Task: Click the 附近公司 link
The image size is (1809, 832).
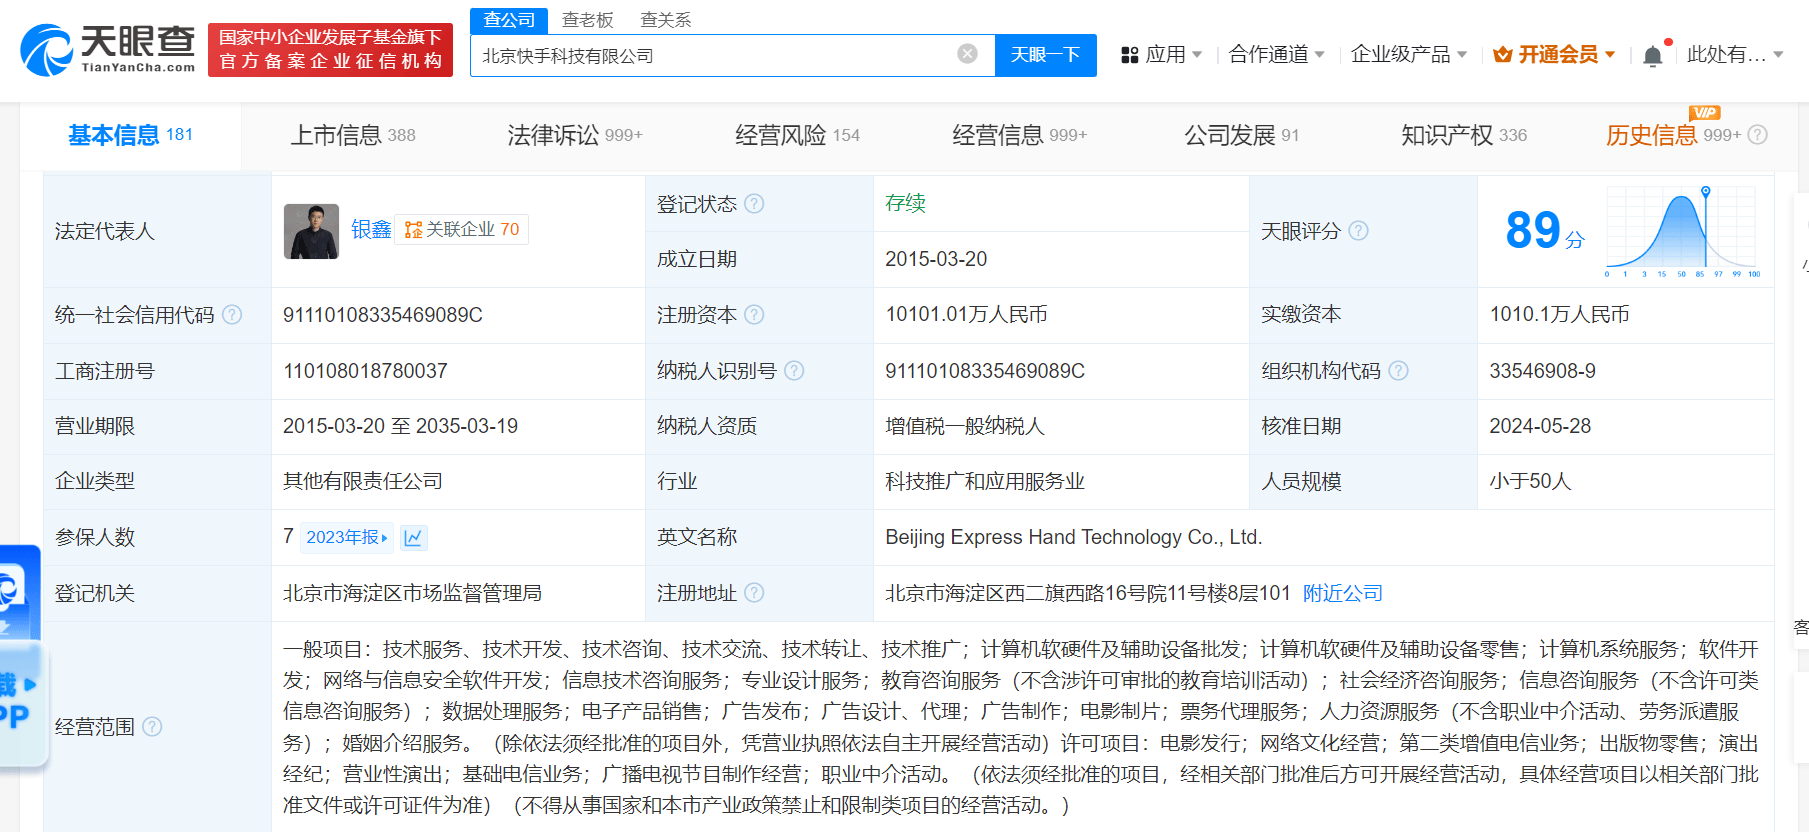Action: coord(1342,593)
